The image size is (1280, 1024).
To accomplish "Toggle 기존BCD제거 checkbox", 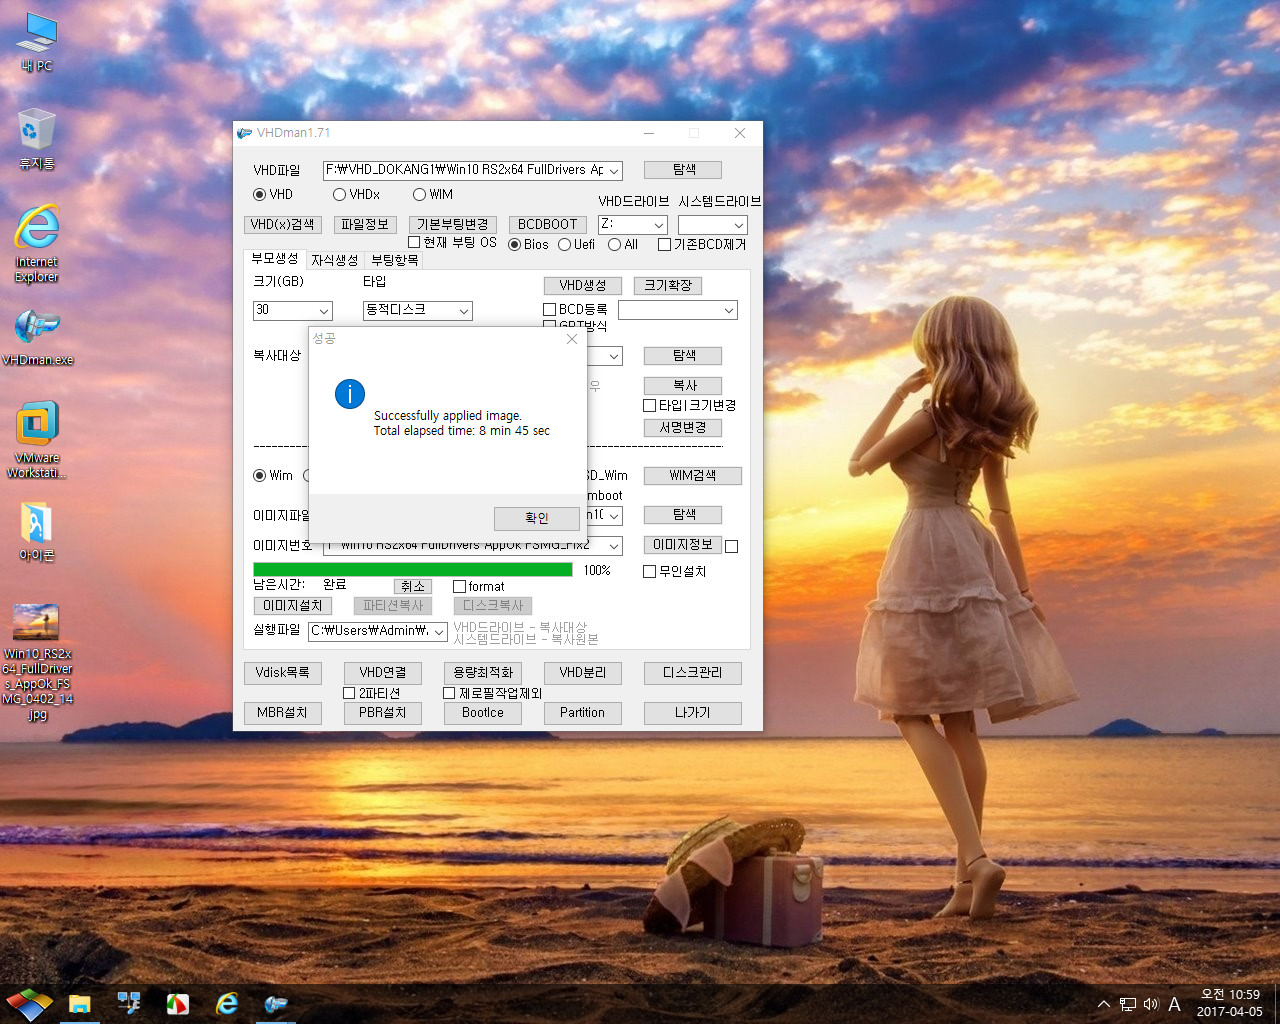I will click(664, 245).
